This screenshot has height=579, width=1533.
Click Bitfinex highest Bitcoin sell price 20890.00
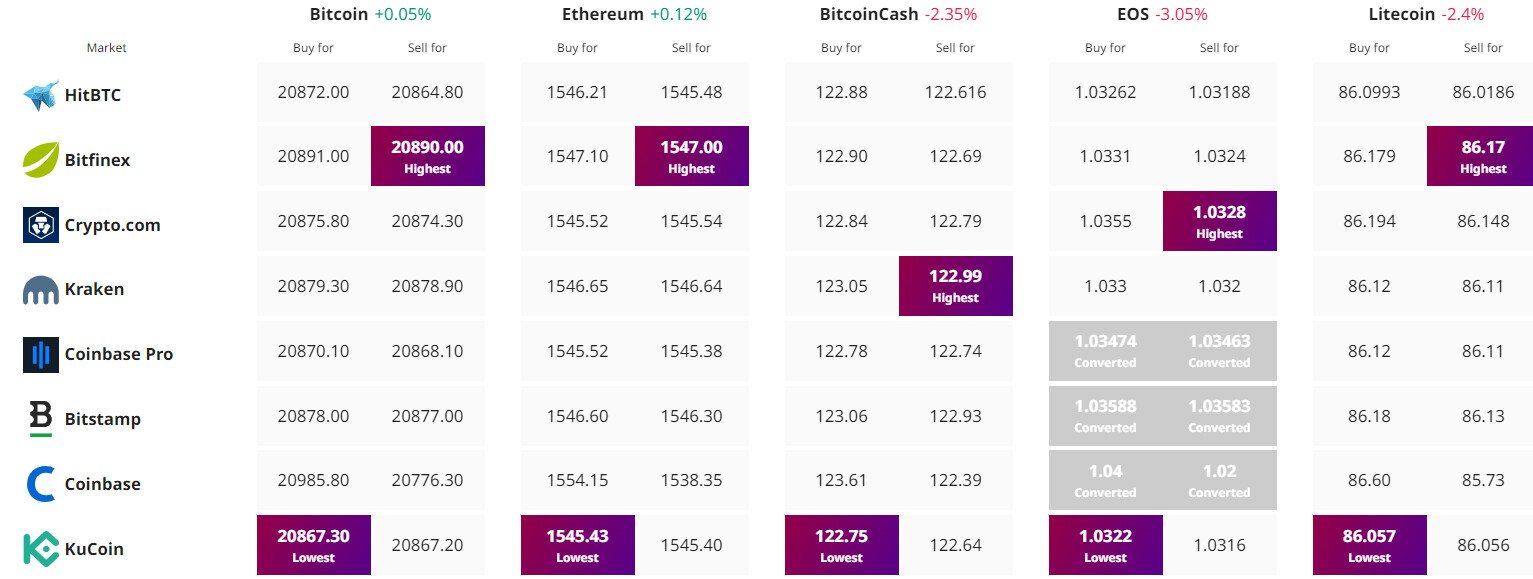[x=428, y=156]
